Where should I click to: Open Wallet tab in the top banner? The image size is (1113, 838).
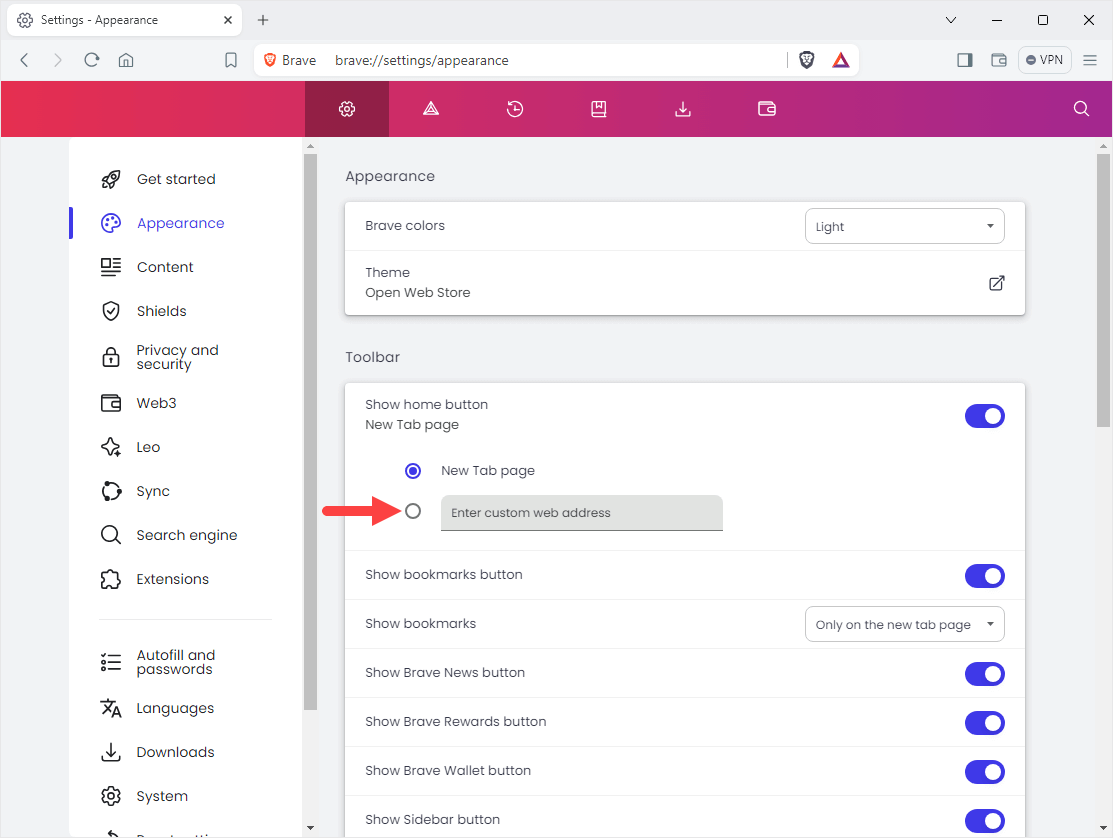point(767,109)
